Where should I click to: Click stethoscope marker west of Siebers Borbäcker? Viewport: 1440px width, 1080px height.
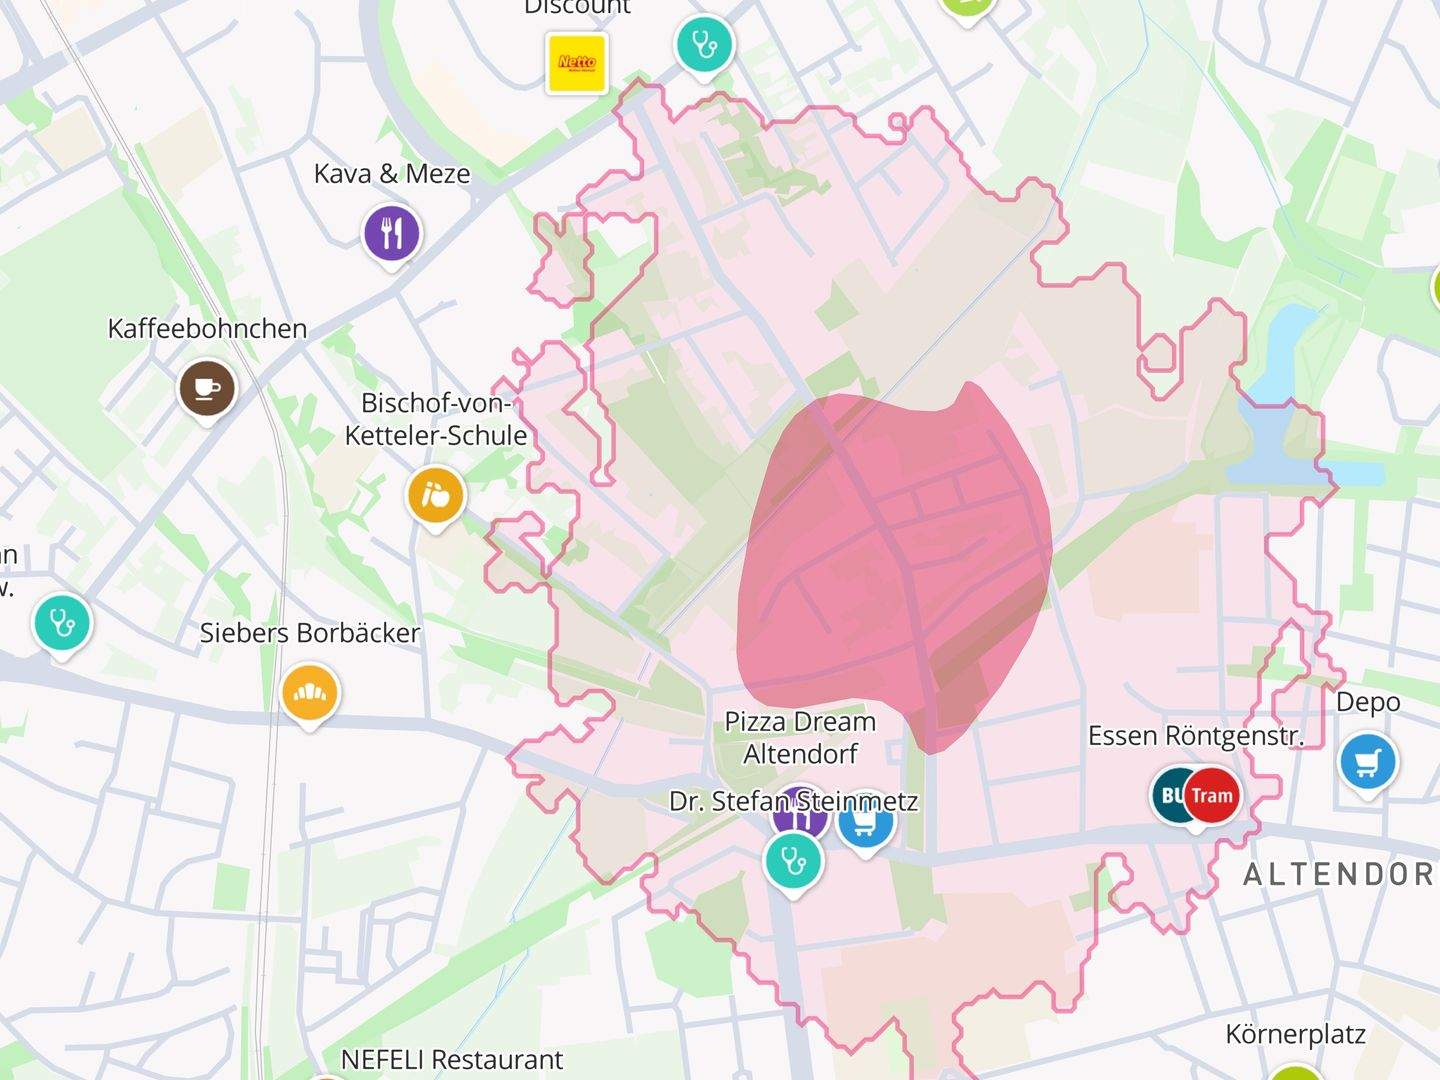click(x=62, y=625)
